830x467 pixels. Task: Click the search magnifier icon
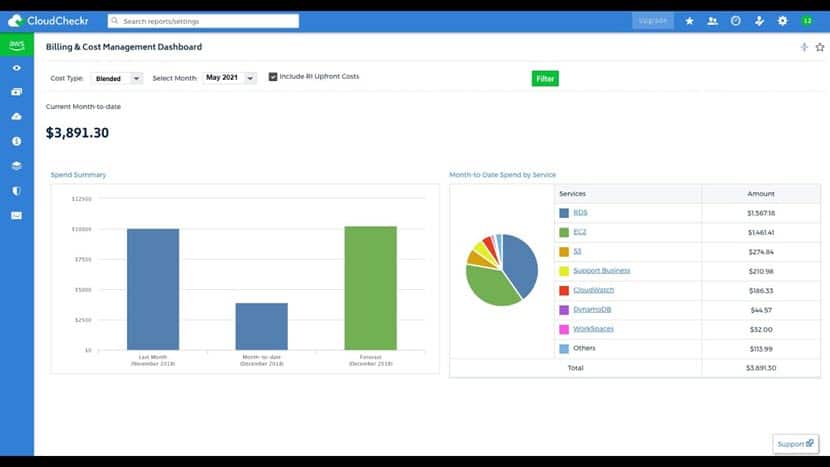[114, 21]
